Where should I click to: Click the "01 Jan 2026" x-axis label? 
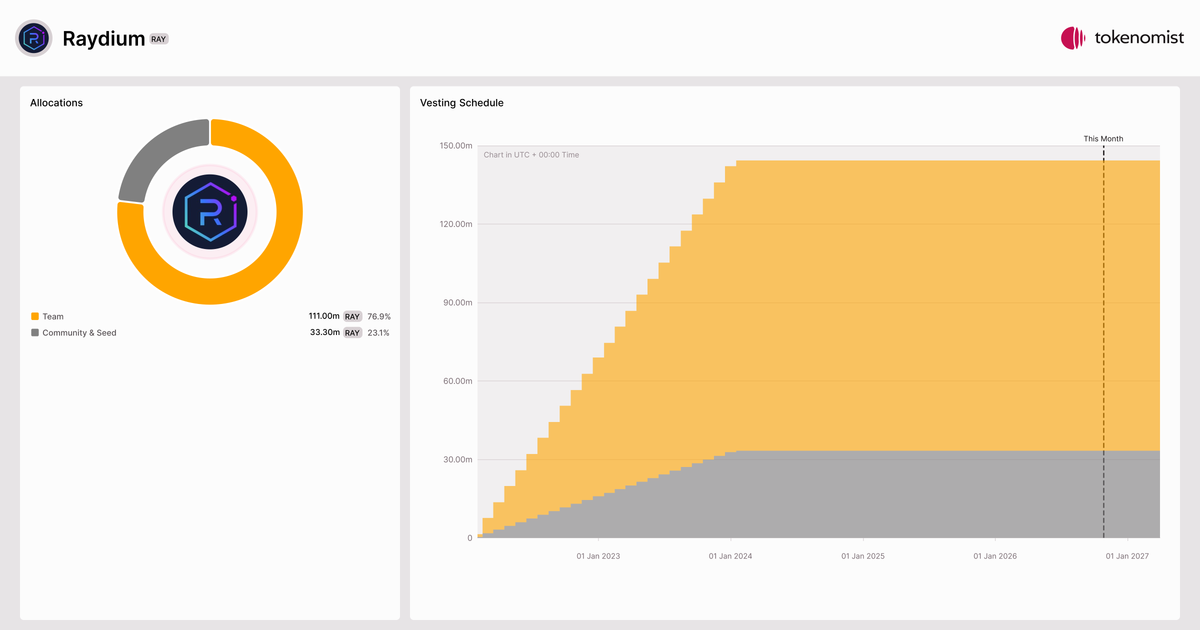[995, 556]
